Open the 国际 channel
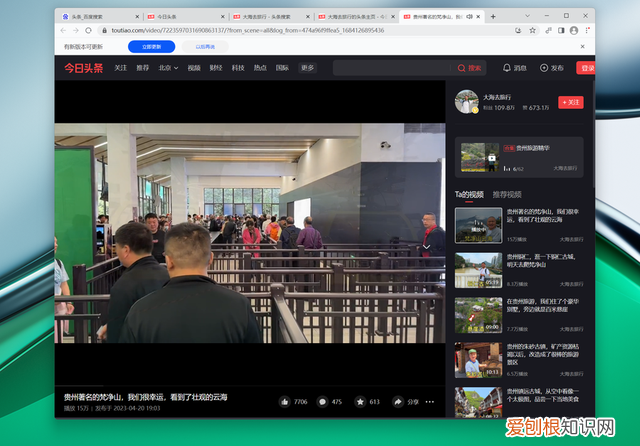 click(282, 68)
